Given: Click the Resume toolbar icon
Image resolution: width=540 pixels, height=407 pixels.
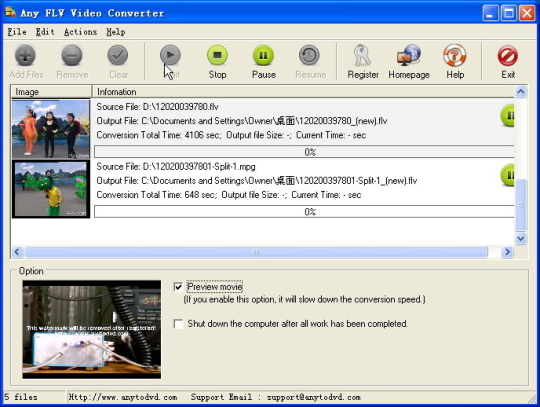Looking at the screenshot, I should [x=309, y=55].
